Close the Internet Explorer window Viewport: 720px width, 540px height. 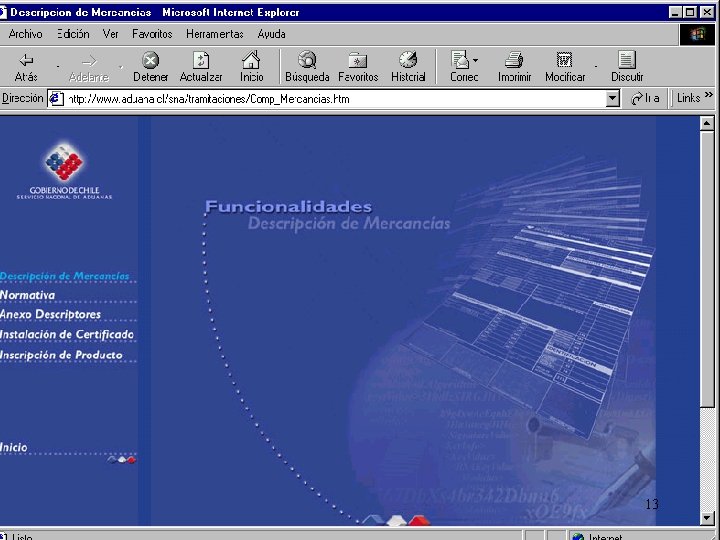point(707,12)
